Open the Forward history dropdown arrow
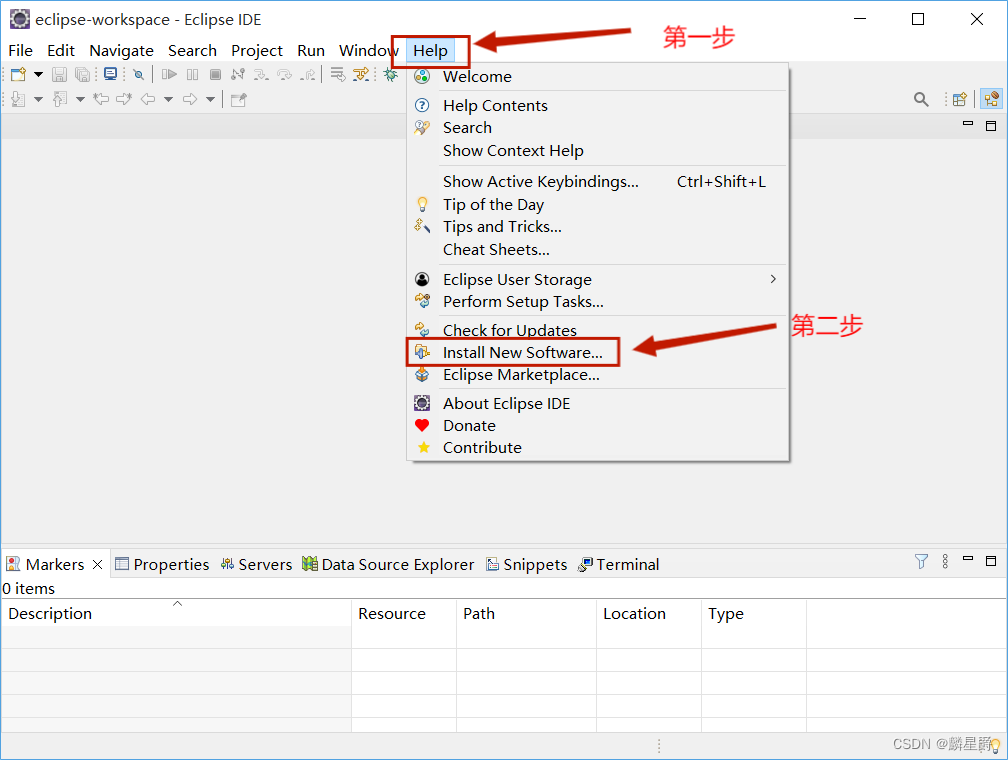1008x760 pixels. coord(210,99)
